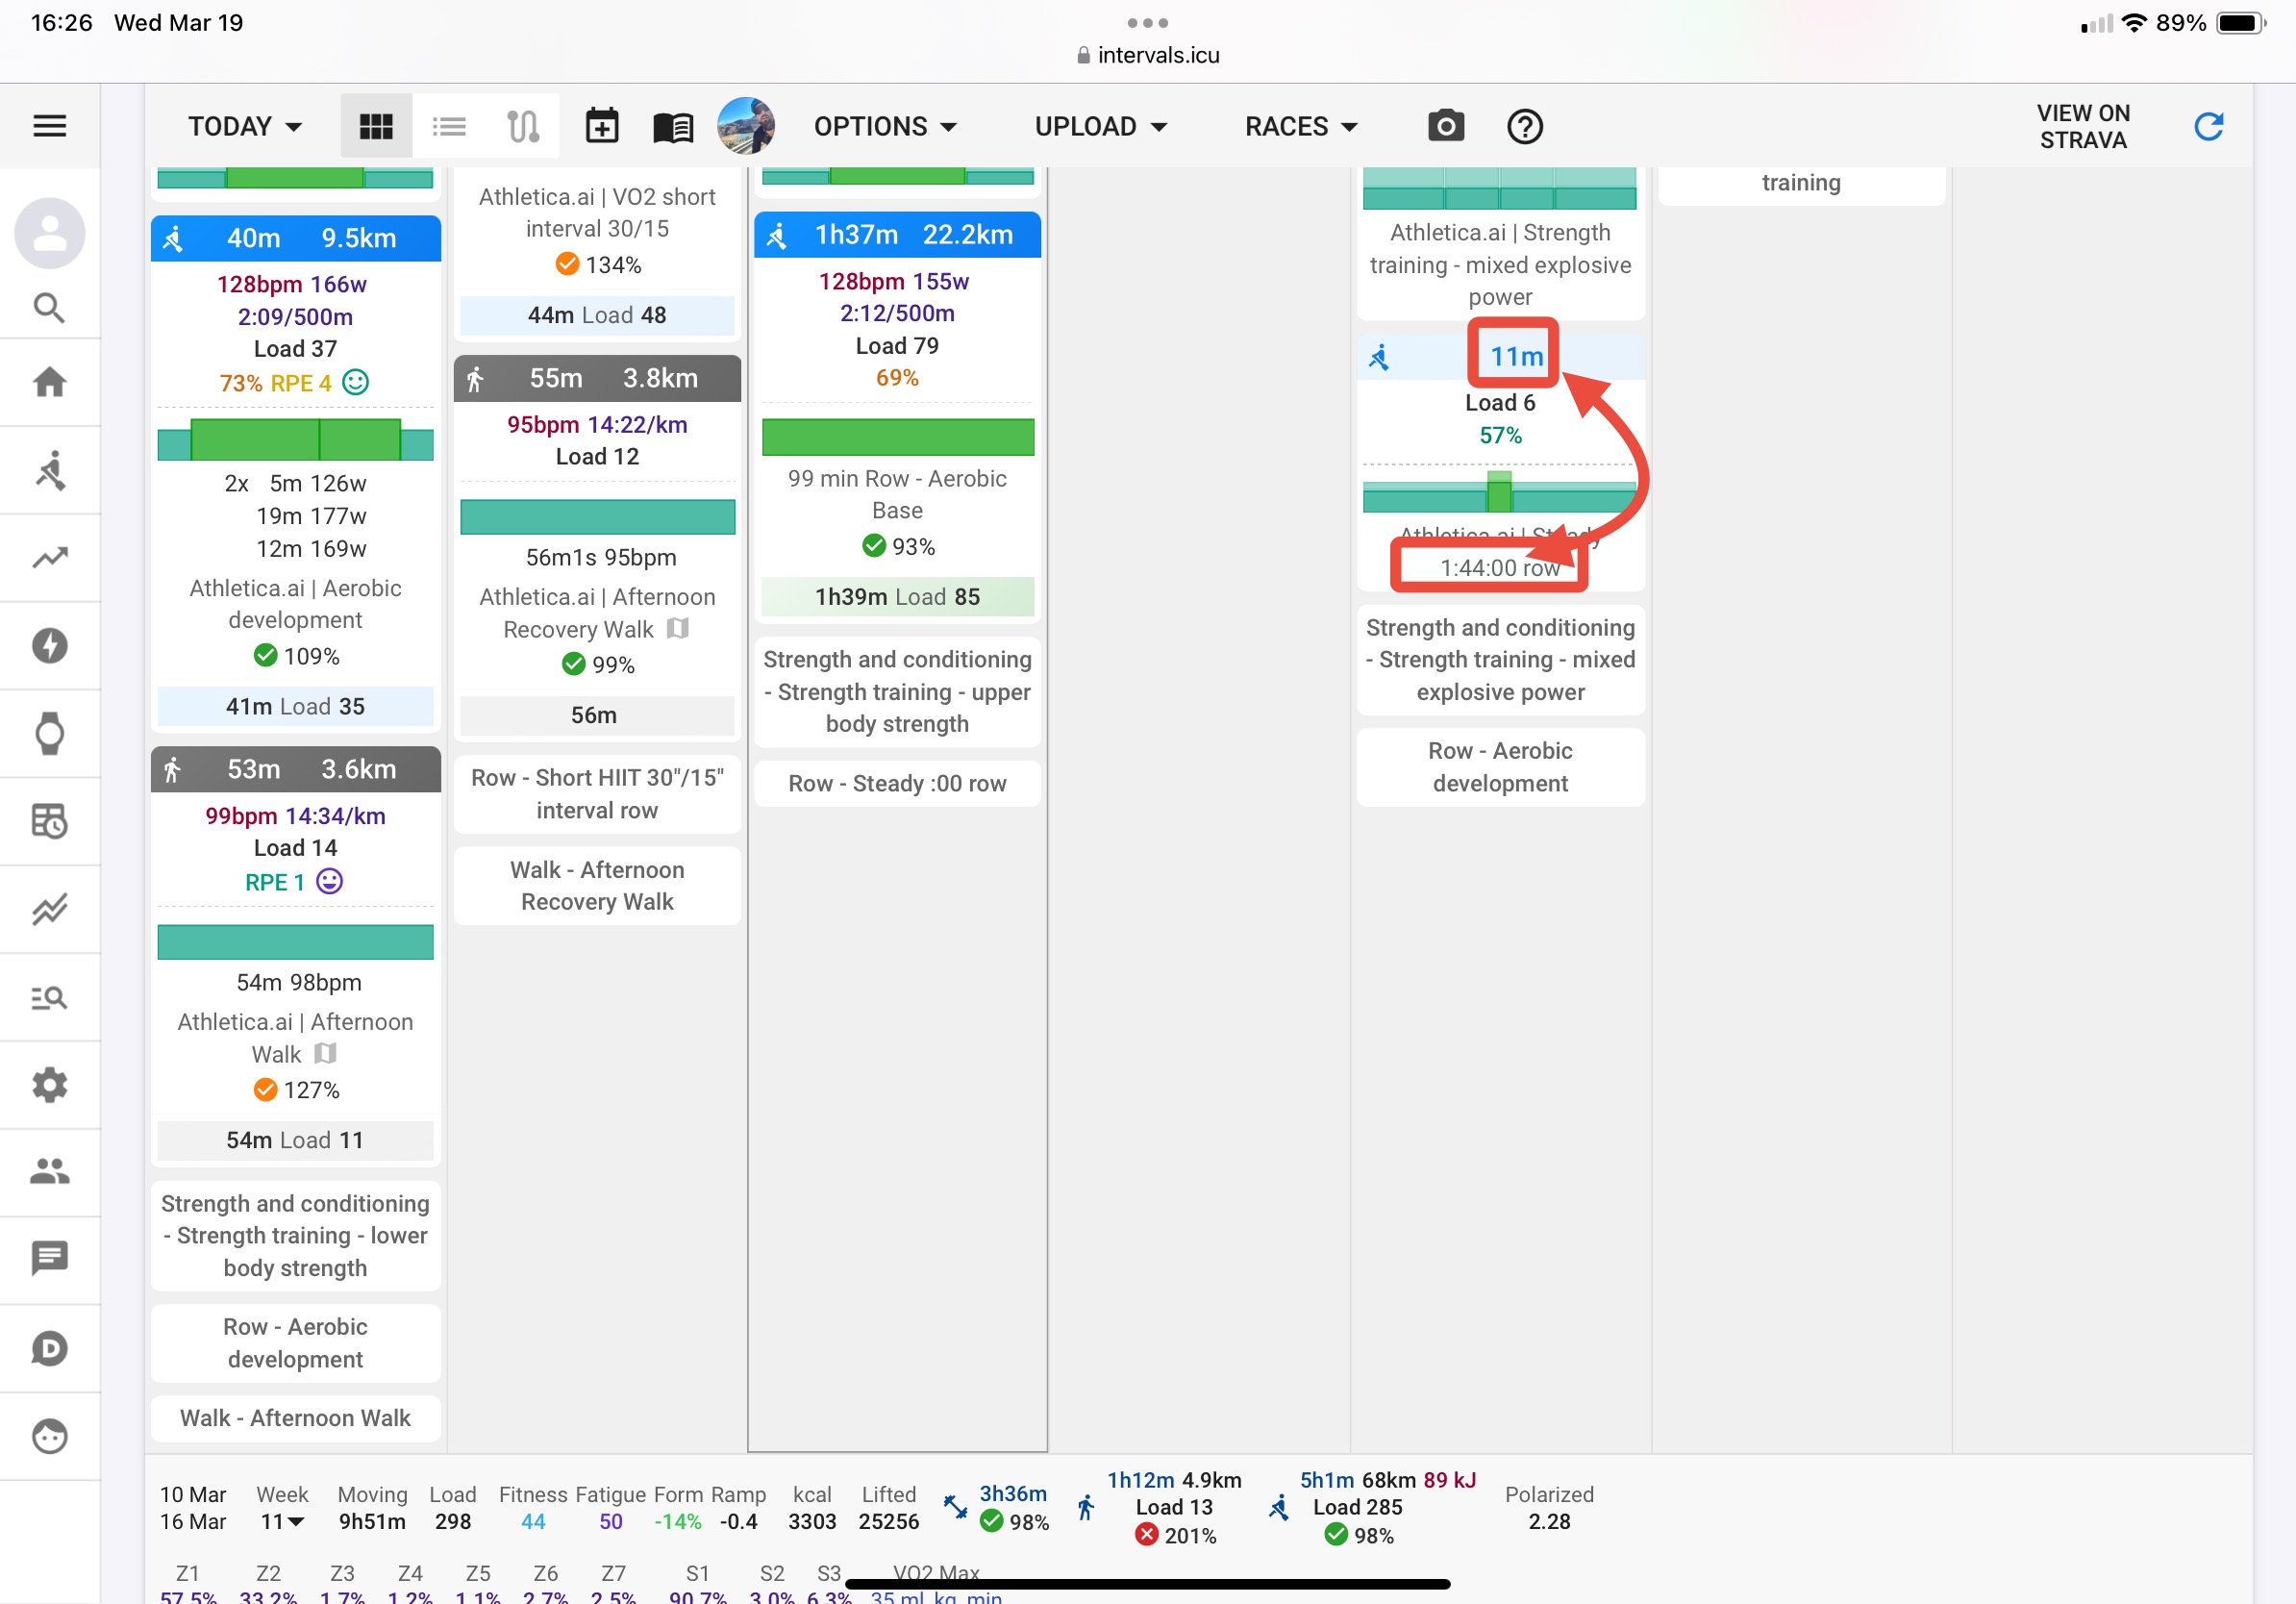Open the help question mark icon
This screenshot has width=2296, height=1604.
pos(1524,126)
